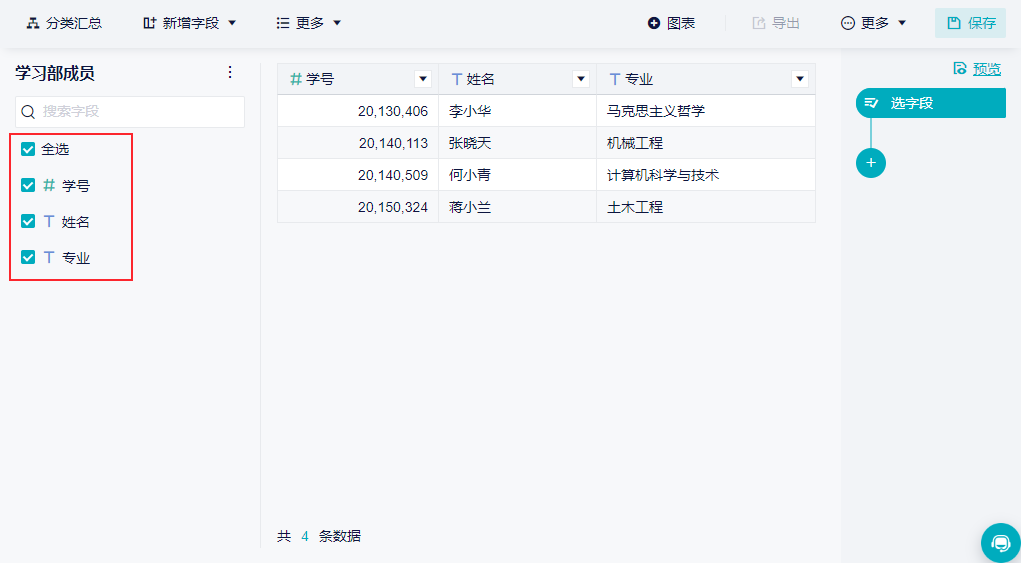Open the right 更多 menu beside 导出
The height and width of the screenshot is (563, 1021).
[x=873, y=23]
